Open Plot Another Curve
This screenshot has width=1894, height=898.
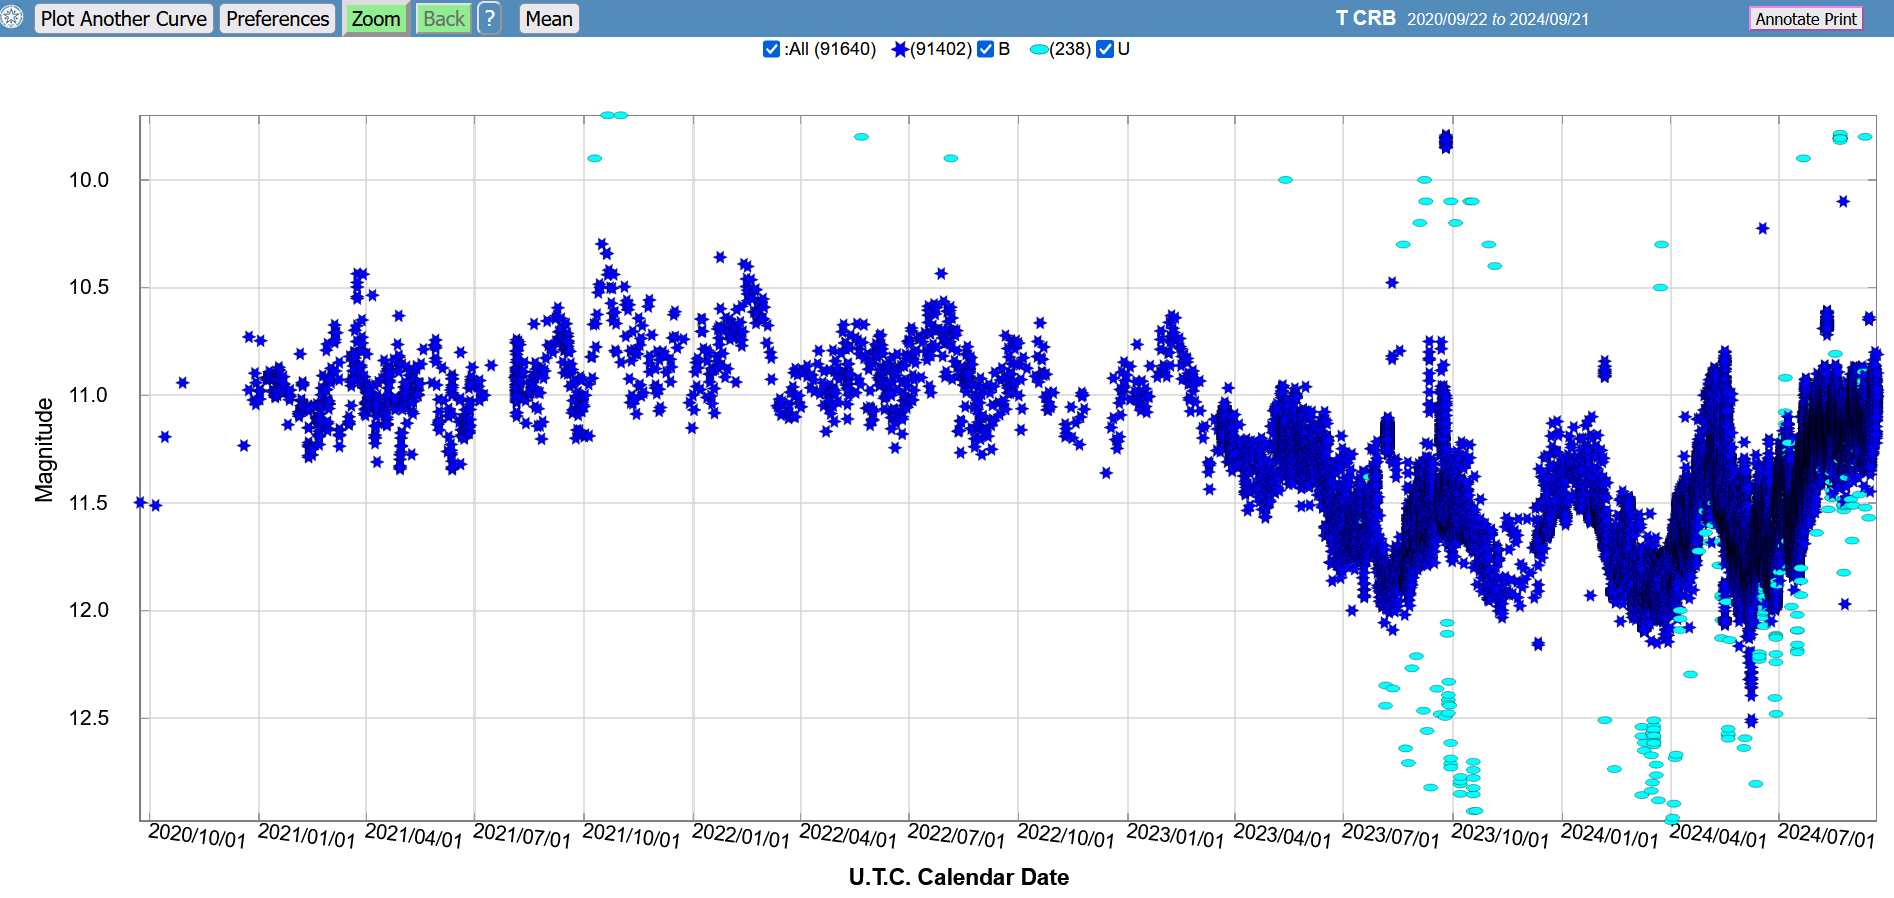(x=124, y=18)
